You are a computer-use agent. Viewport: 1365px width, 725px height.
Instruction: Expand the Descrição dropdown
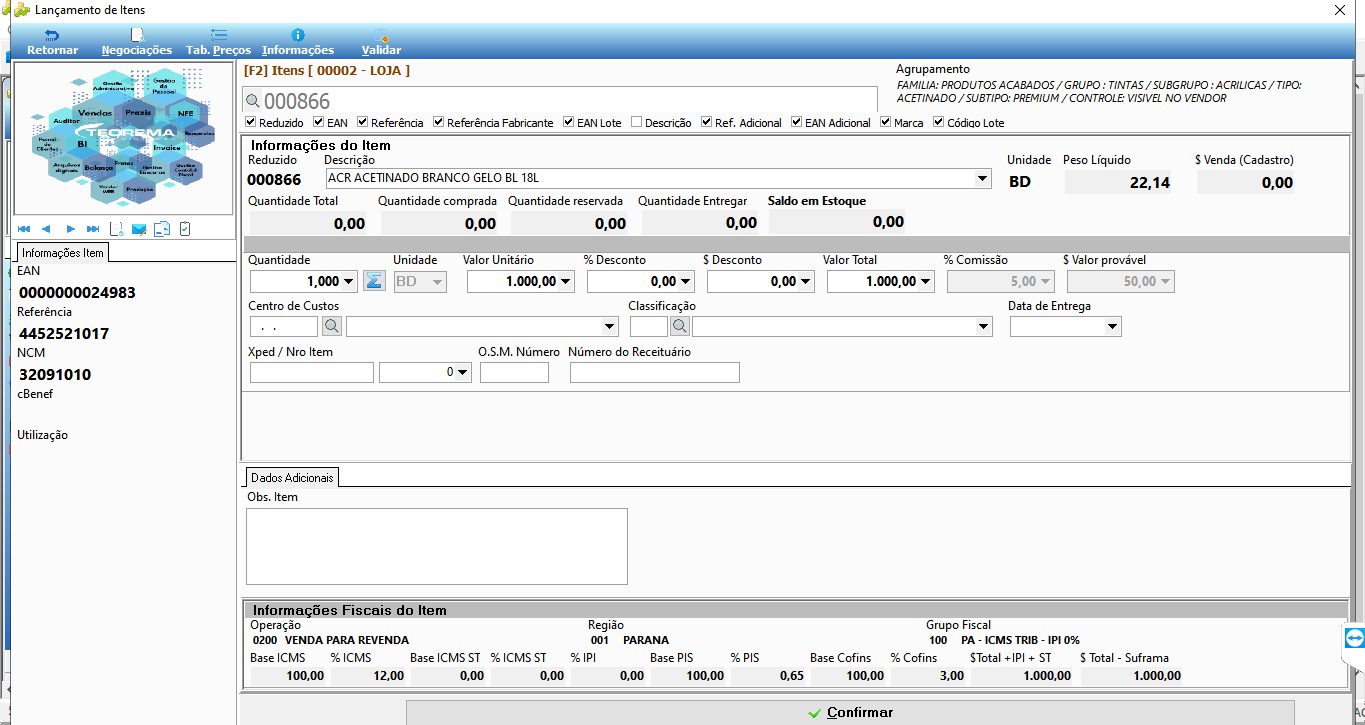pos(982,179)
